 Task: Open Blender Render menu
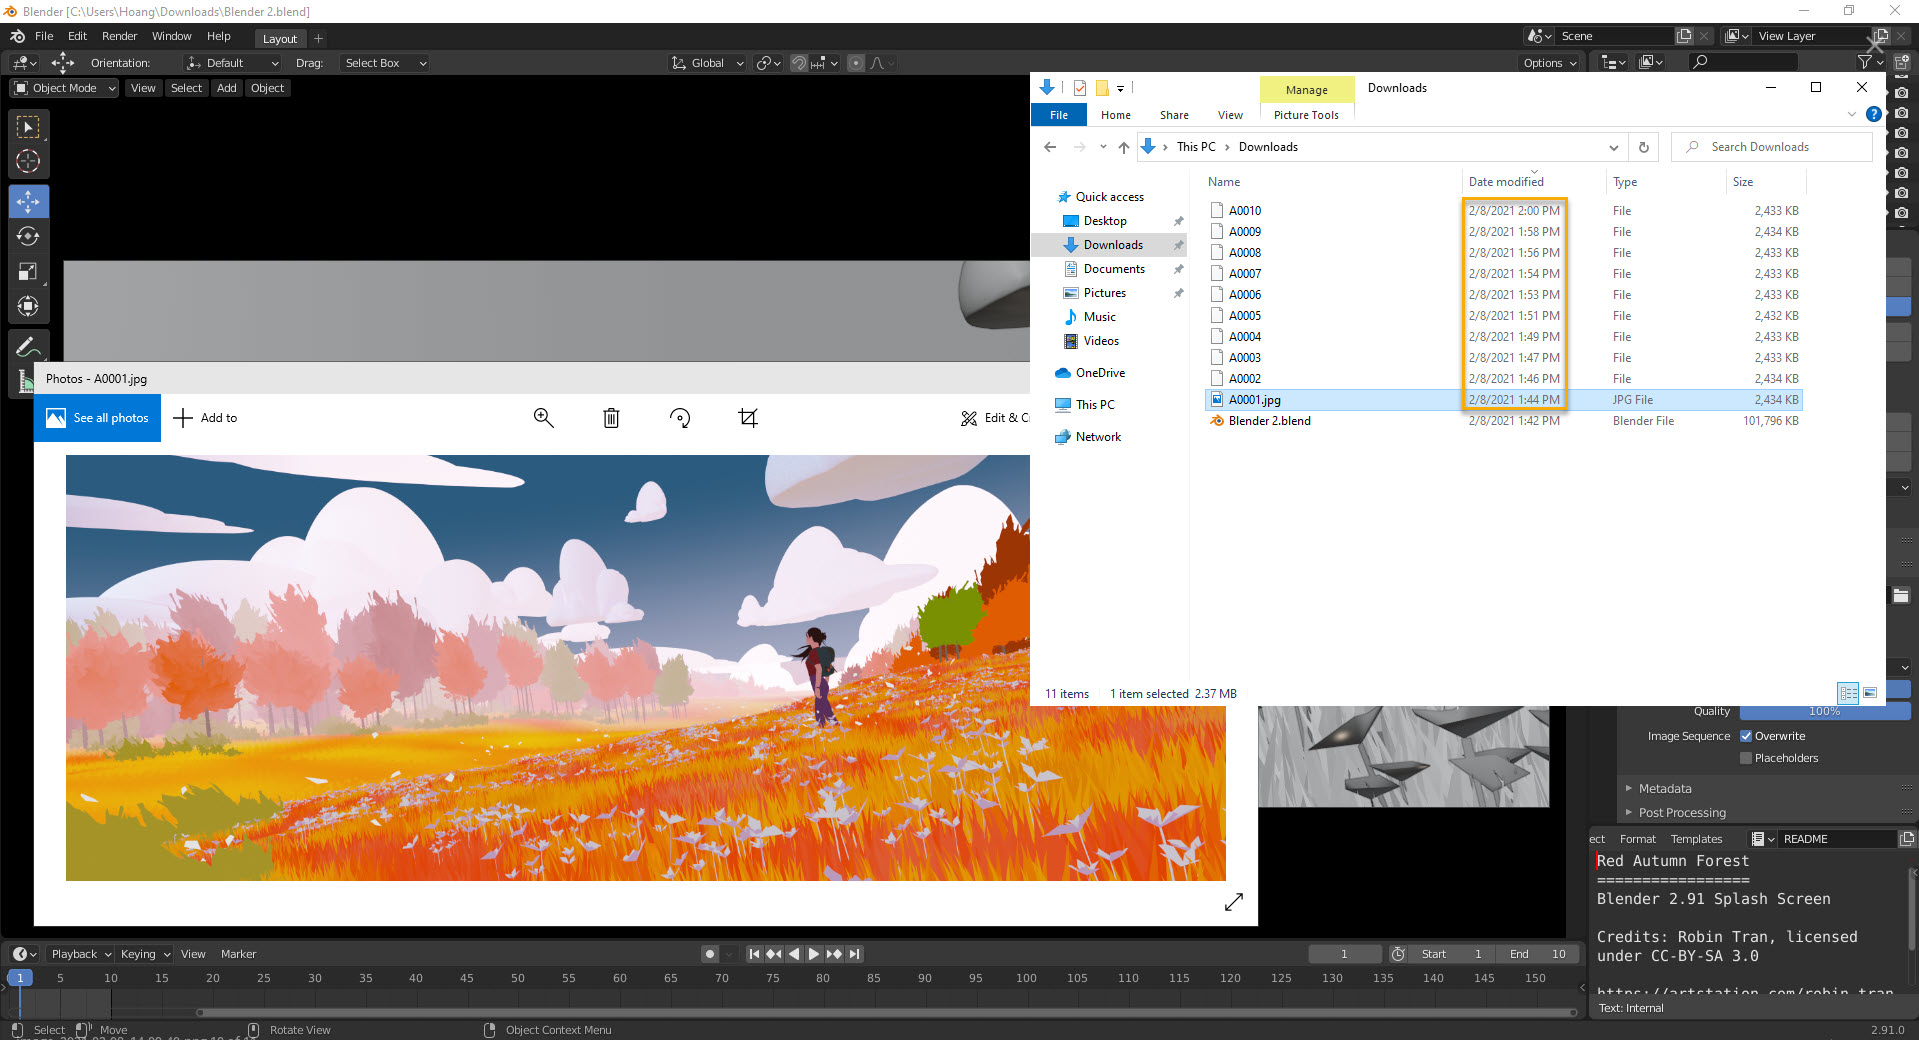[119, 36]
